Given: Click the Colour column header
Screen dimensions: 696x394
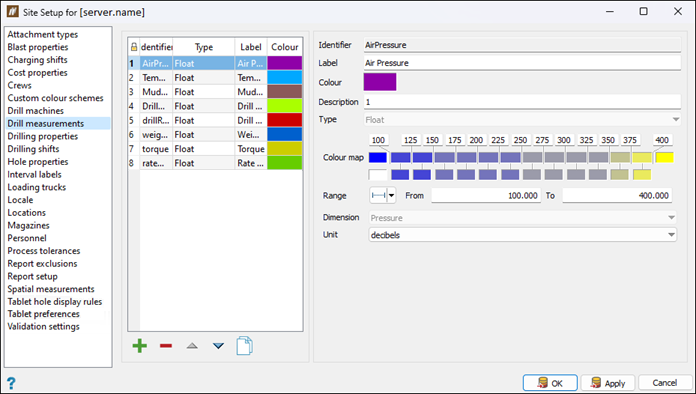Looking at the screenshot, I should (285, 47).
